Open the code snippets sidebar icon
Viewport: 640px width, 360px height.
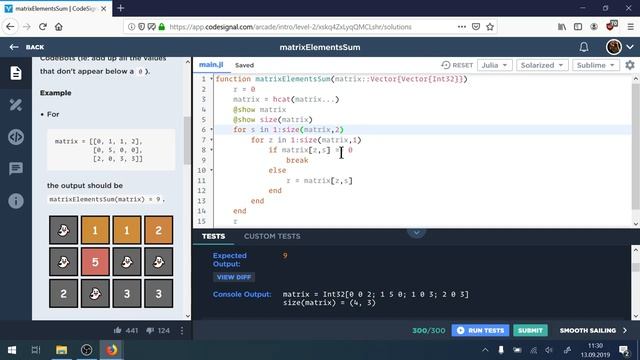click(x=16, y=137)
